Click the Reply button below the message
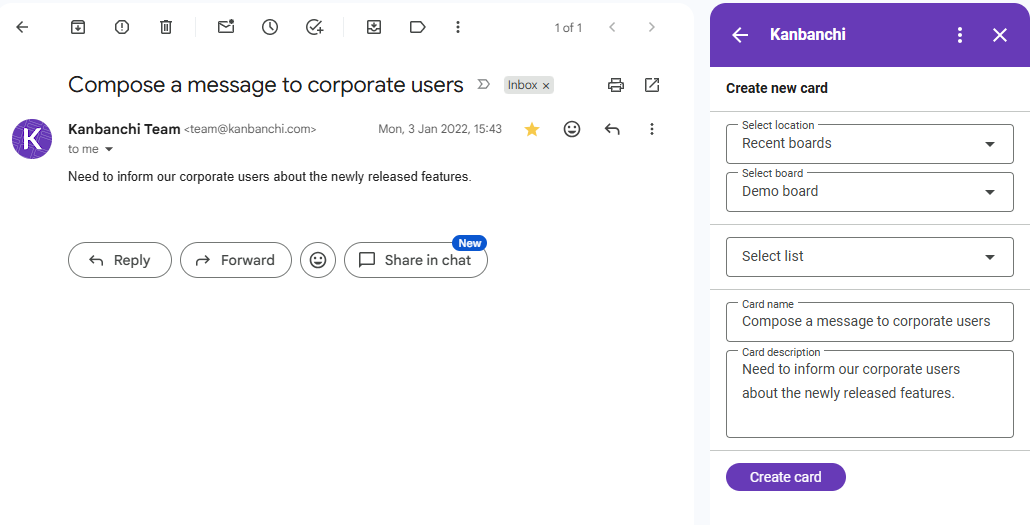 [x=120, y=260]
